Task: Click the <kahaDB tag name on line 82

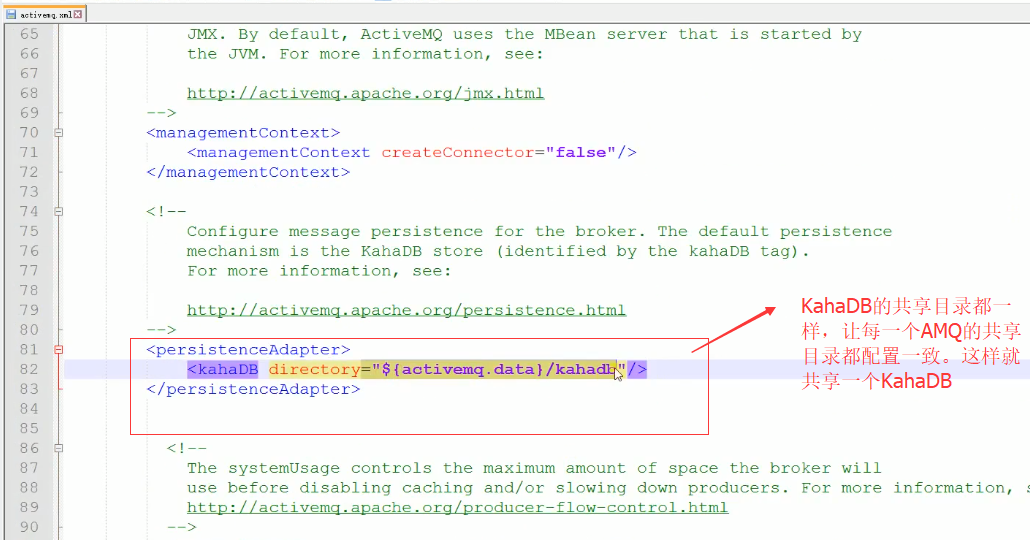Action: coord(223,369)
